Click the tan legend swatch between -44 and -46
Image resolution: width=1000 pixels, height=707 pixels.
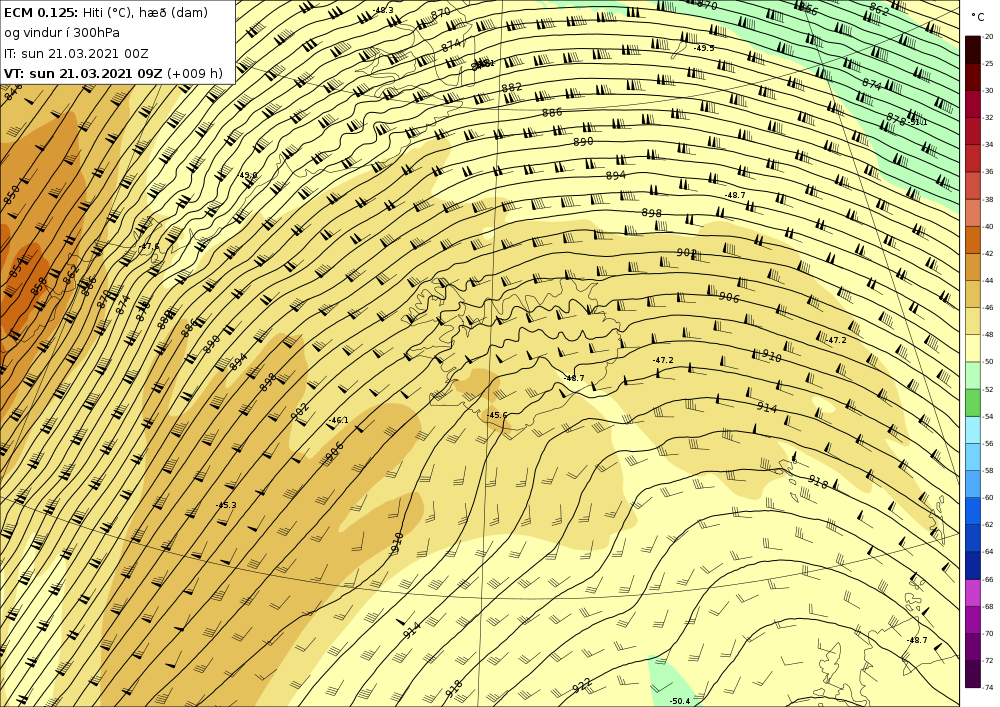973,294
